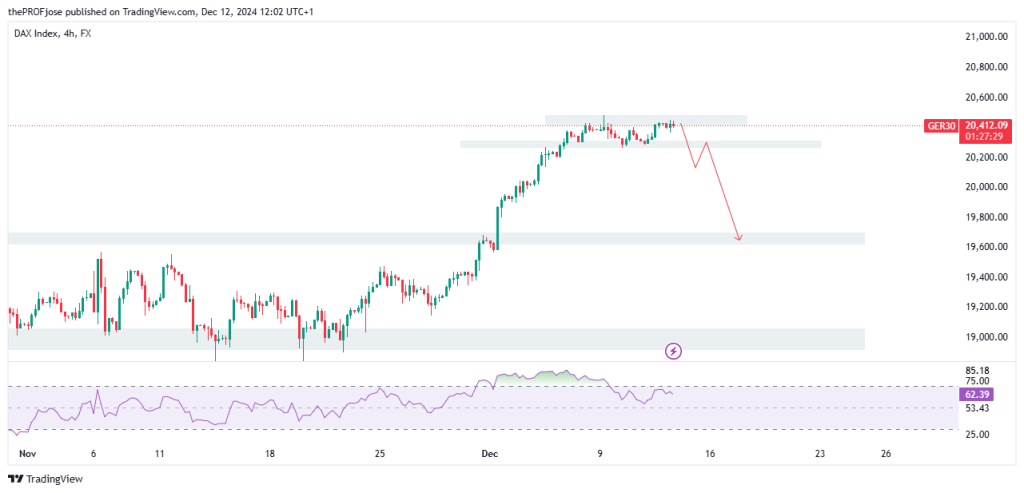The width and height of the screenshot is (1024, 493).
Task: Click the Dec label on the time axis
Action: tap(489, 453)
